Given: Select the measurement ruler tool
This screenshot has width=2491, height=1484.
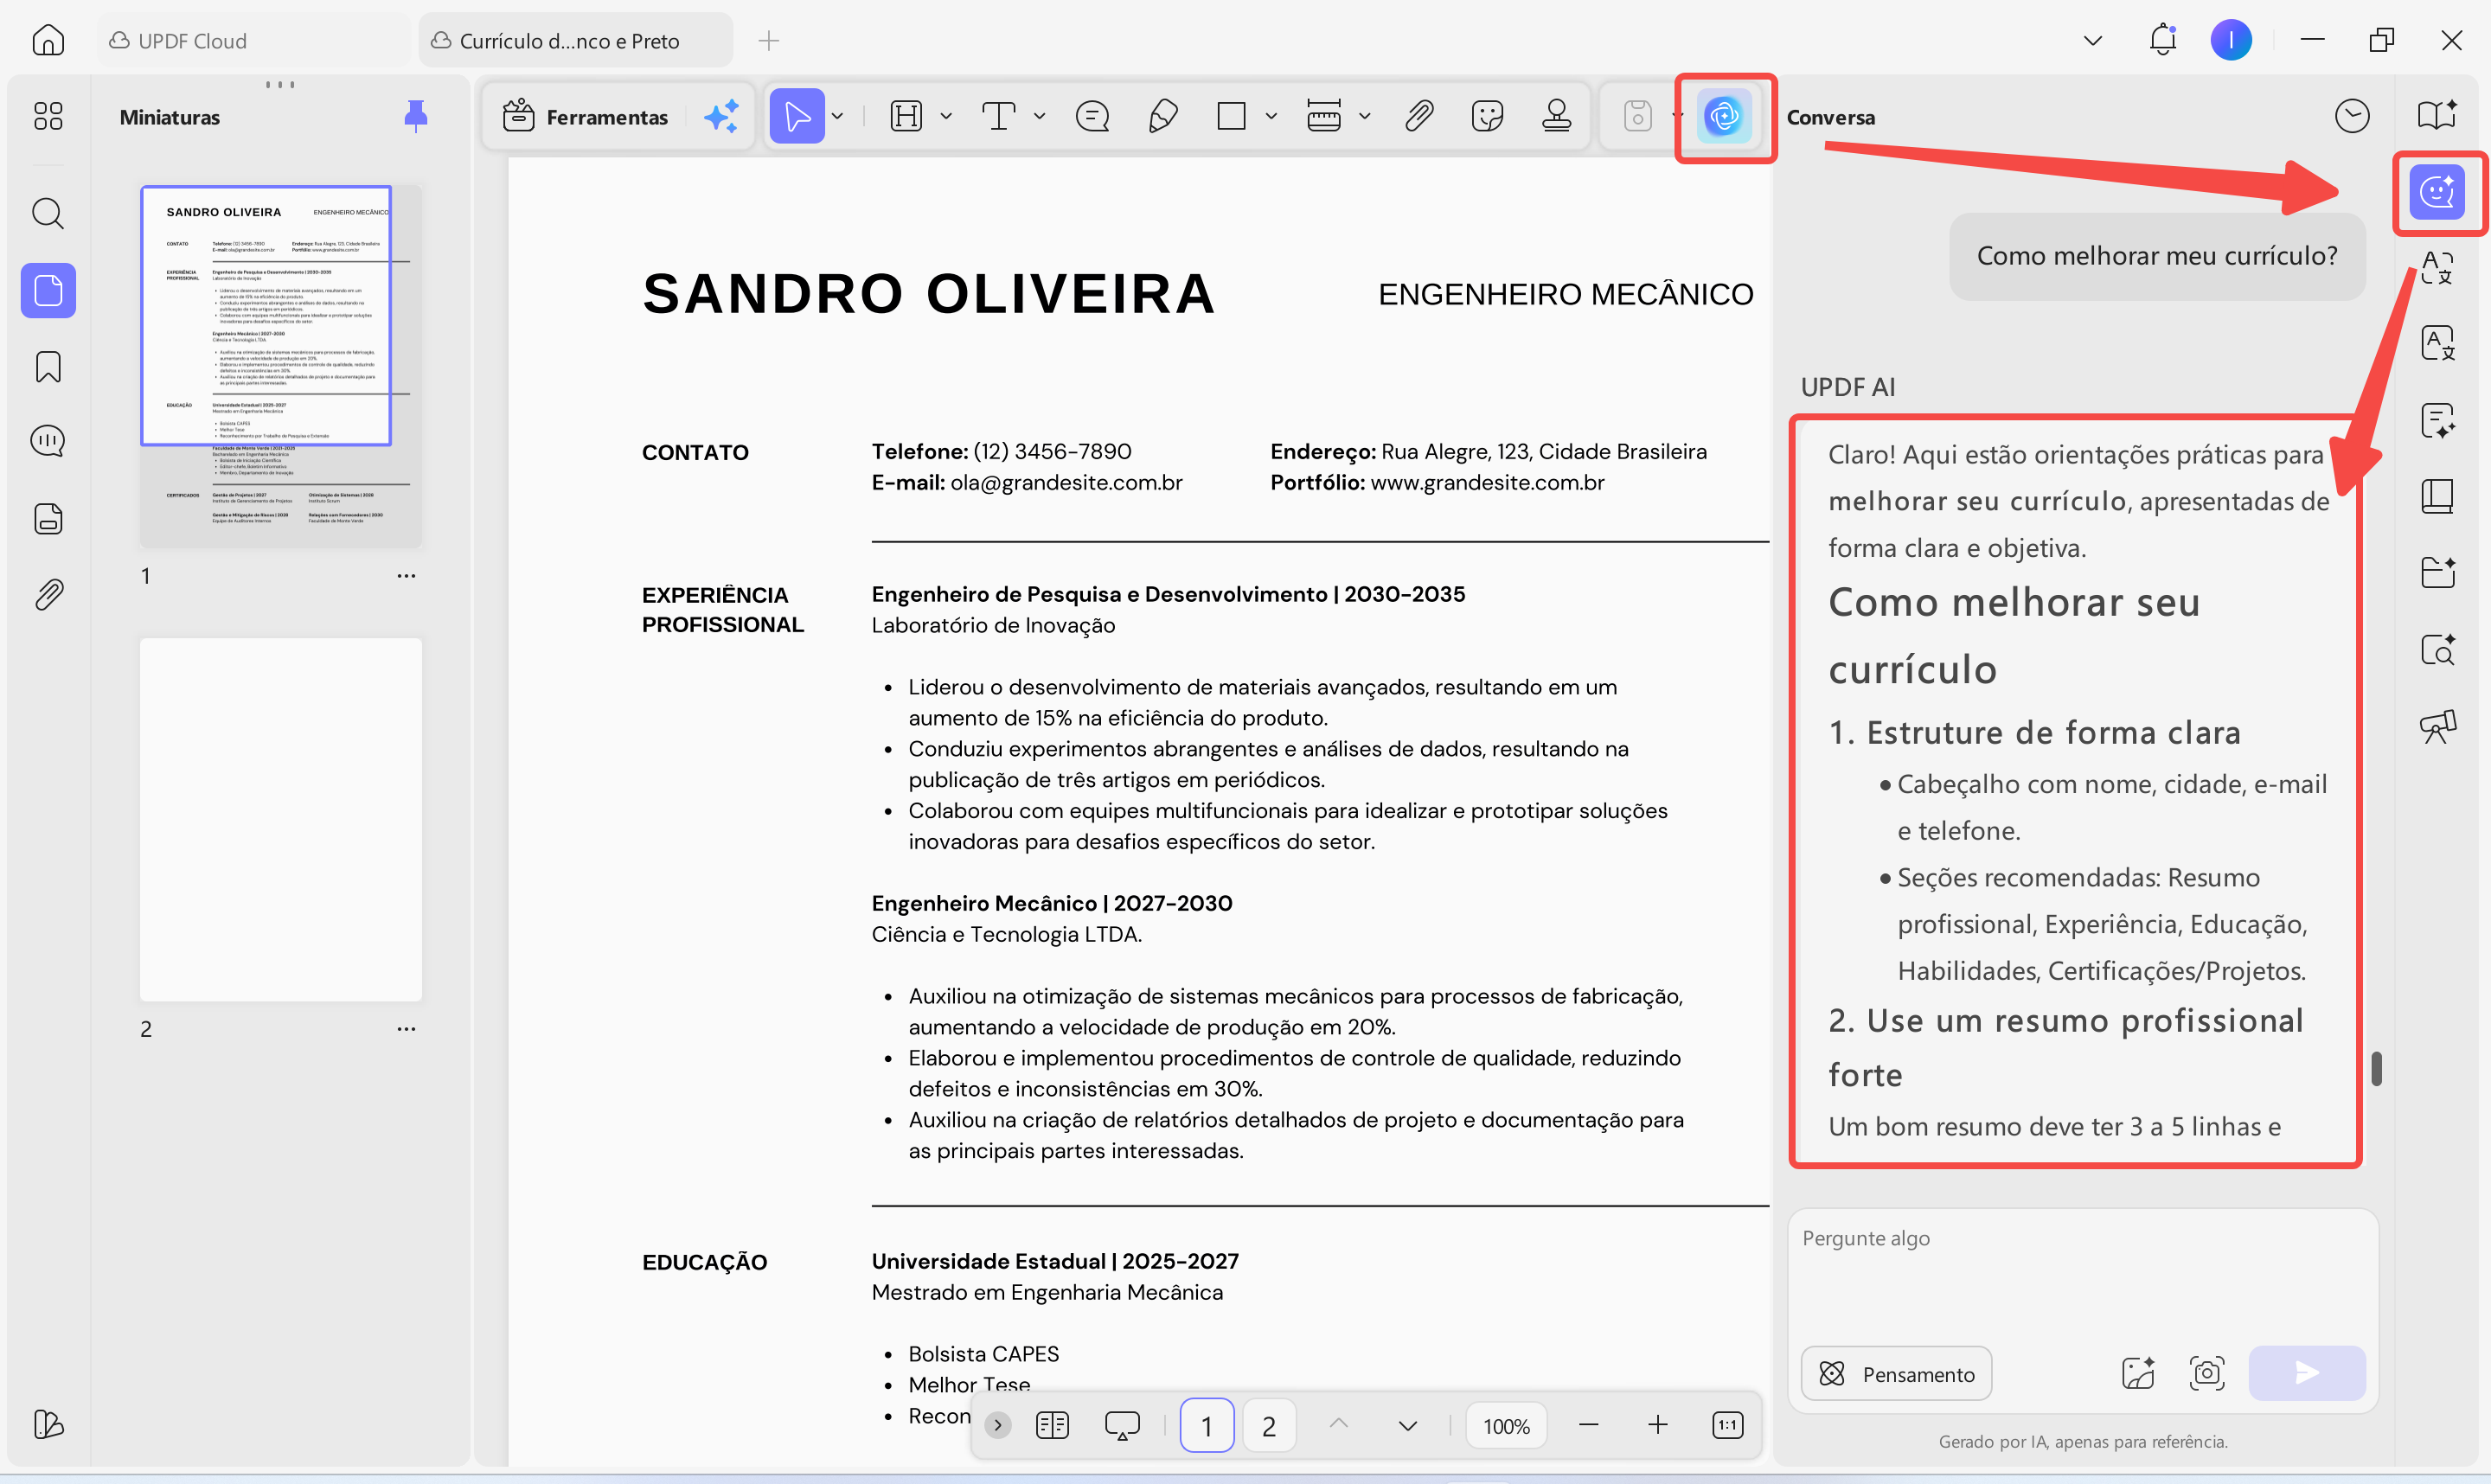Looking at the screenshot, I should [x=1323, y=116].
